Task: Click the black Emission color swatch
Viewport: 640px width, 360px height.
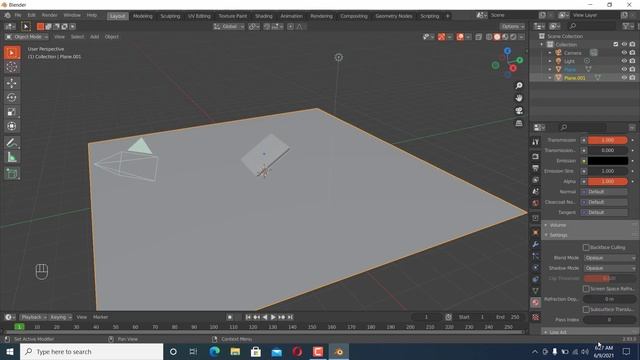Action: click(608, 161)
